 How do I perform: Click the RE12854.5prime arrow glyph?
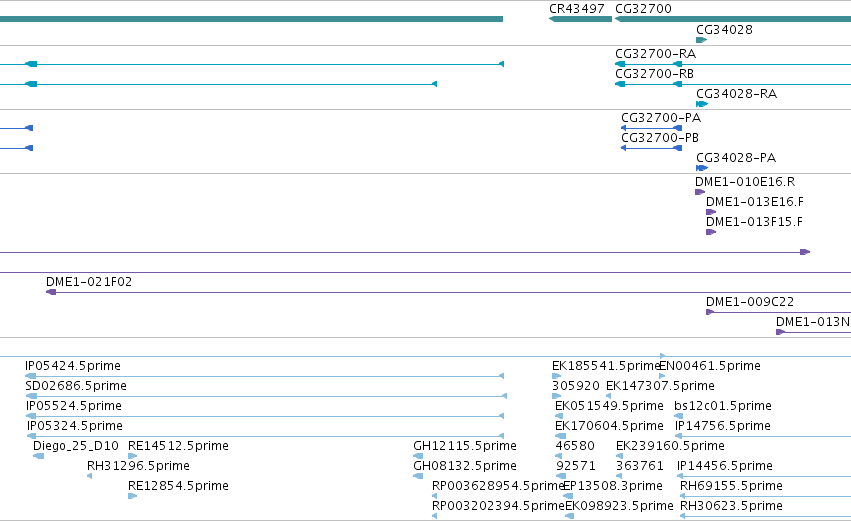132,496
